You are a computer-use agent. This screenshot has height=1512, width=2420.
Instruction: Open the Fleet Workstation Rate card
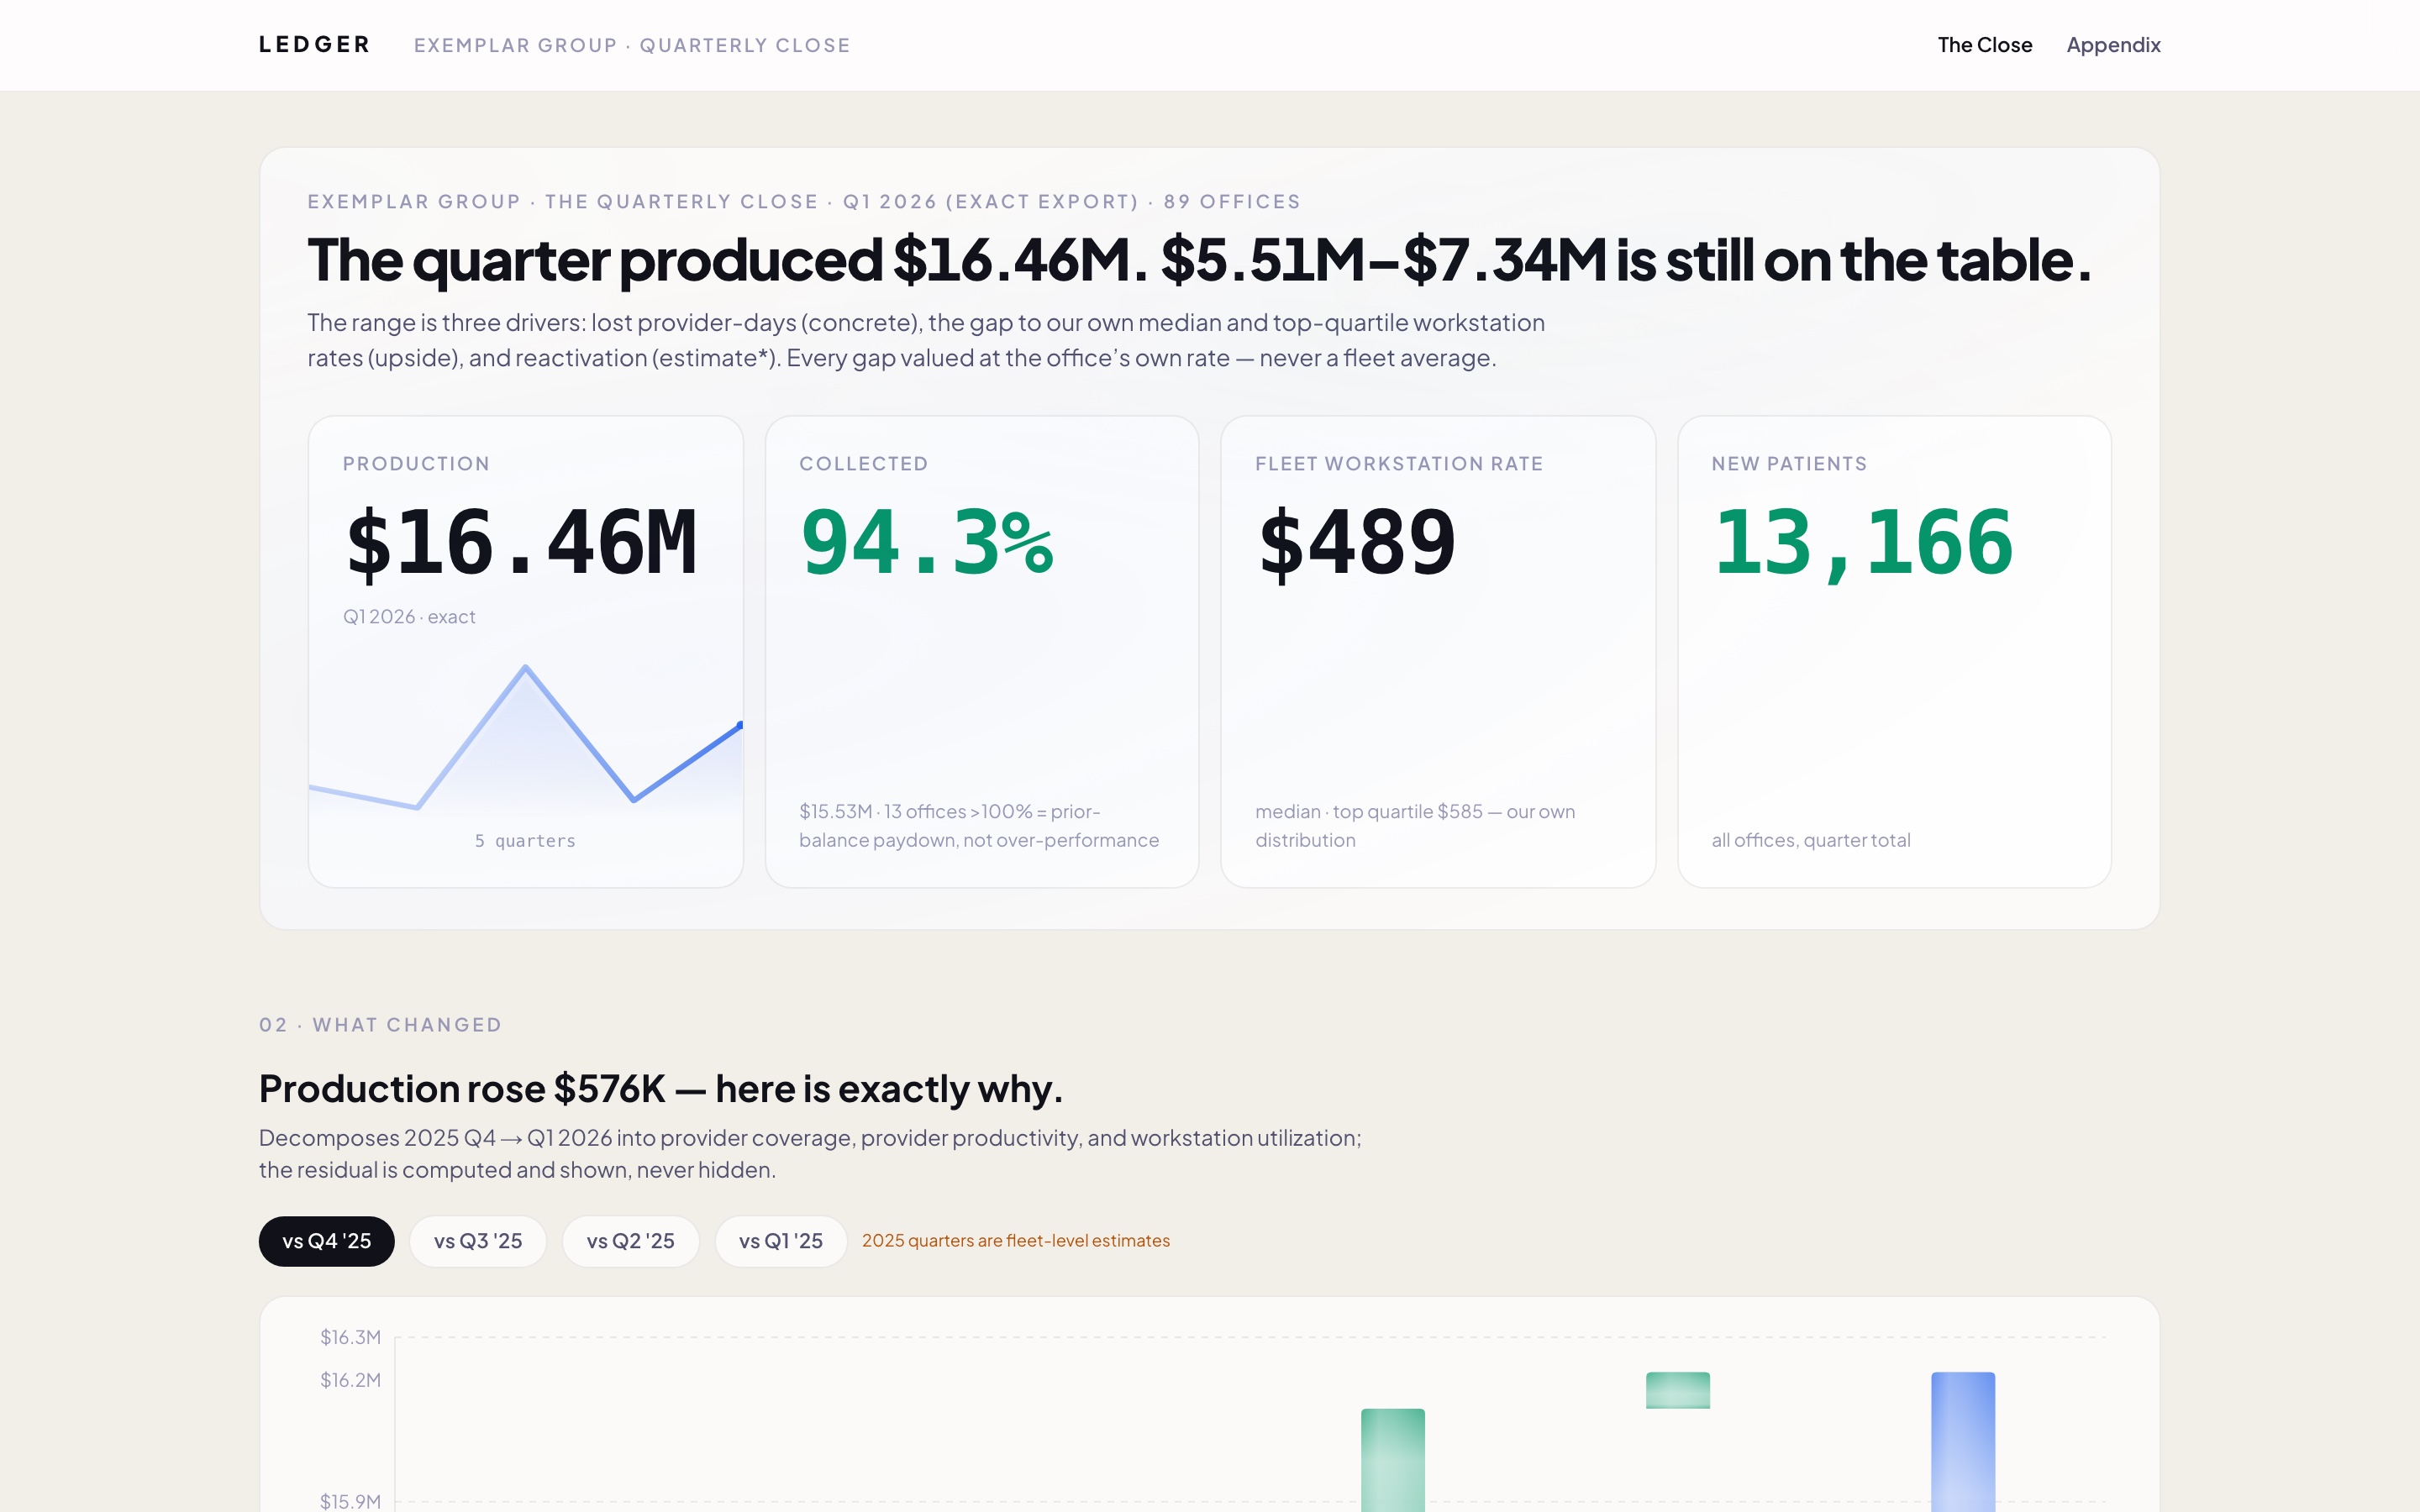(1438, 652)
